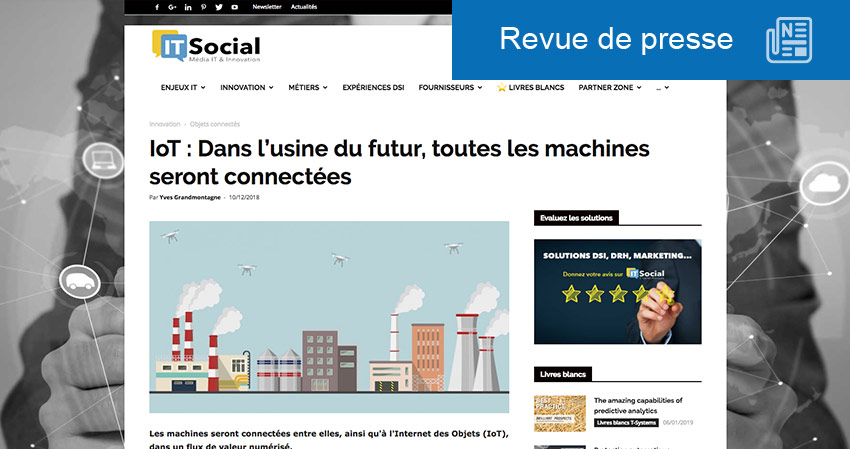The height and width of the screenshot is (449, 850).
Task: Click the Objets connectés breadcrumb
Action: click(x=215, y=124)
